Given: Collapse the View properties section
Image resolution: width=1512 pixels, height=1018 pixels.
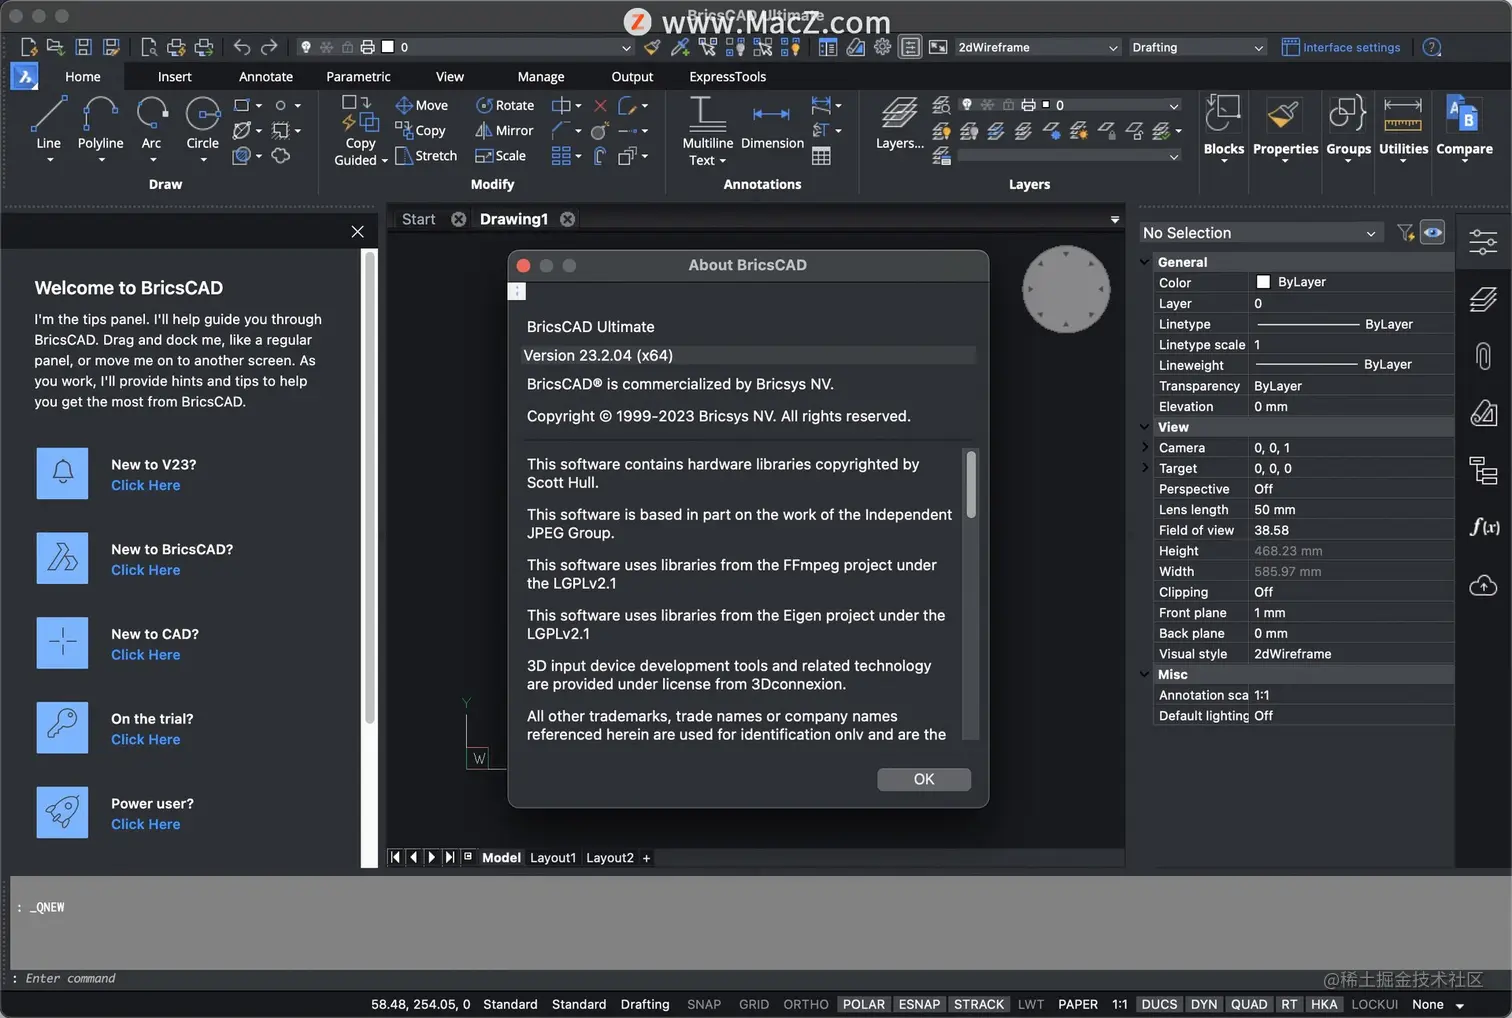Looking at the screenshot, I should [x=1145, y=427].
